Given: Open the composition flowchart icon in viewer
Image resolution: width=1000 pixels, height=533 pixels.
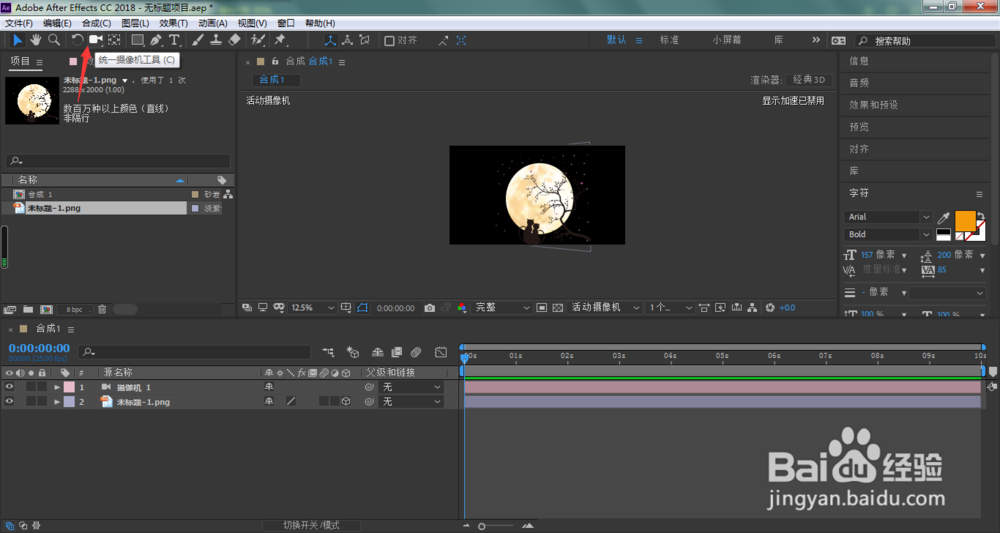Looking at the screenshot, I should point(753,308).
